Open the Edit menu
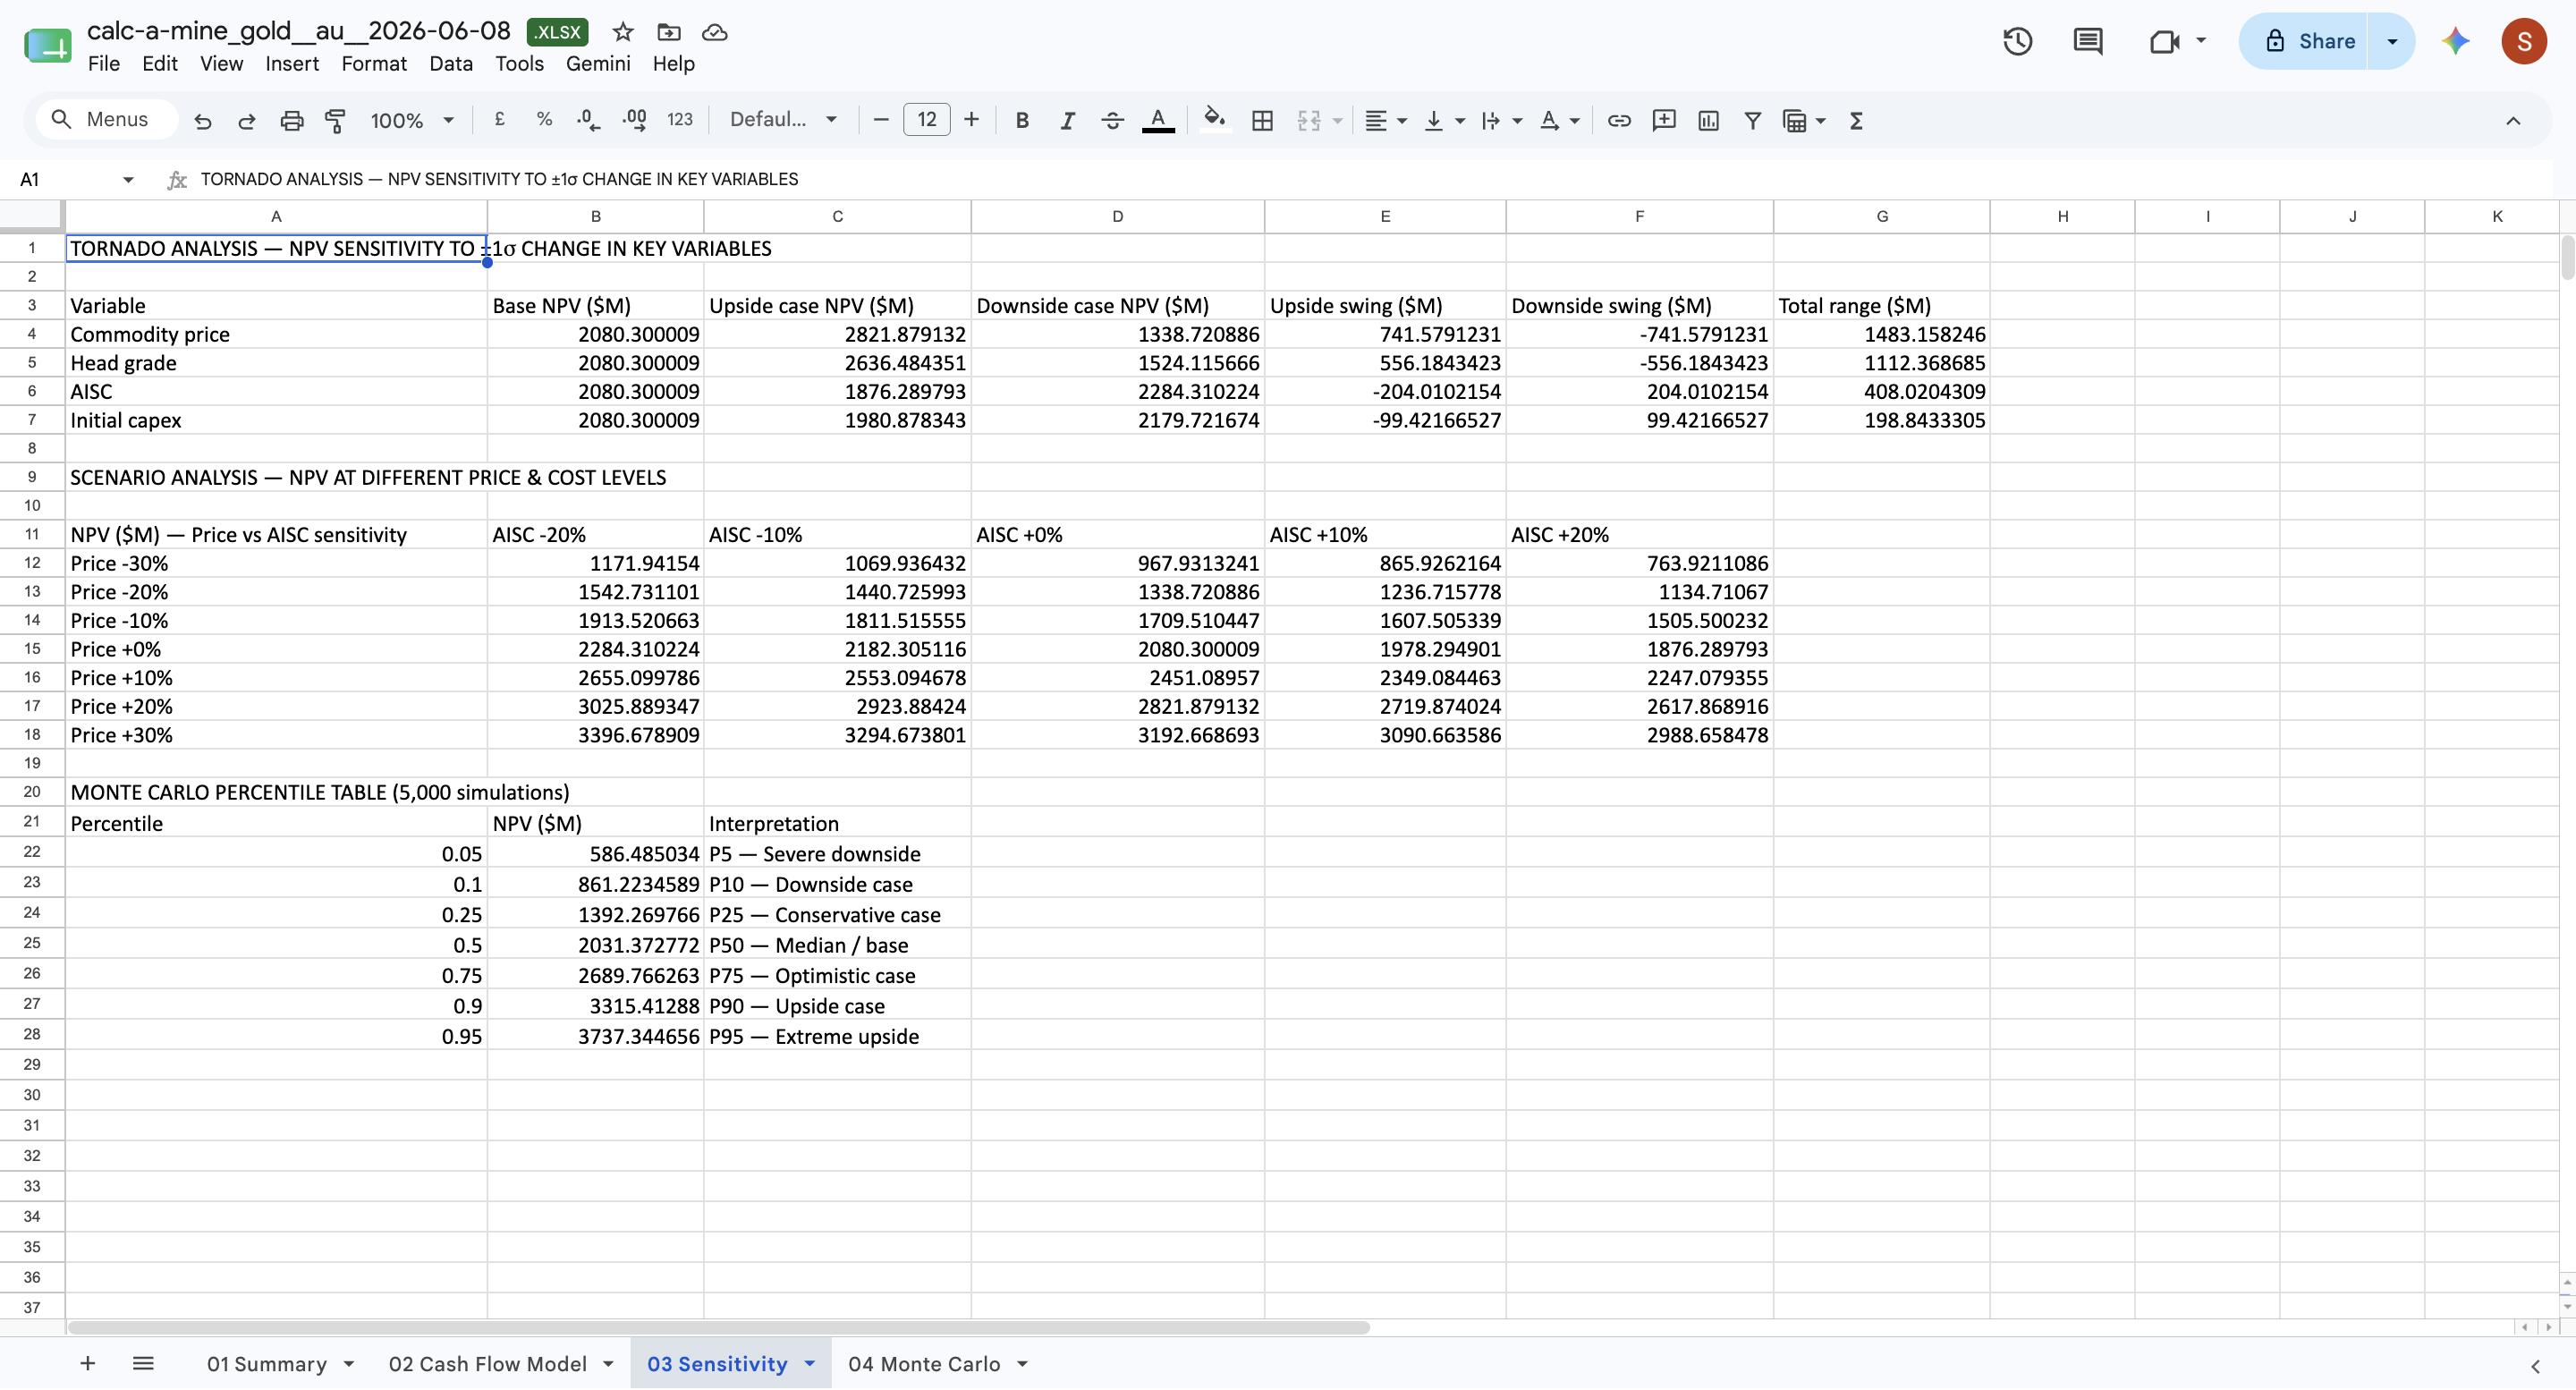This screenshot has height=1390, width=2576. [x=160, y=64]
